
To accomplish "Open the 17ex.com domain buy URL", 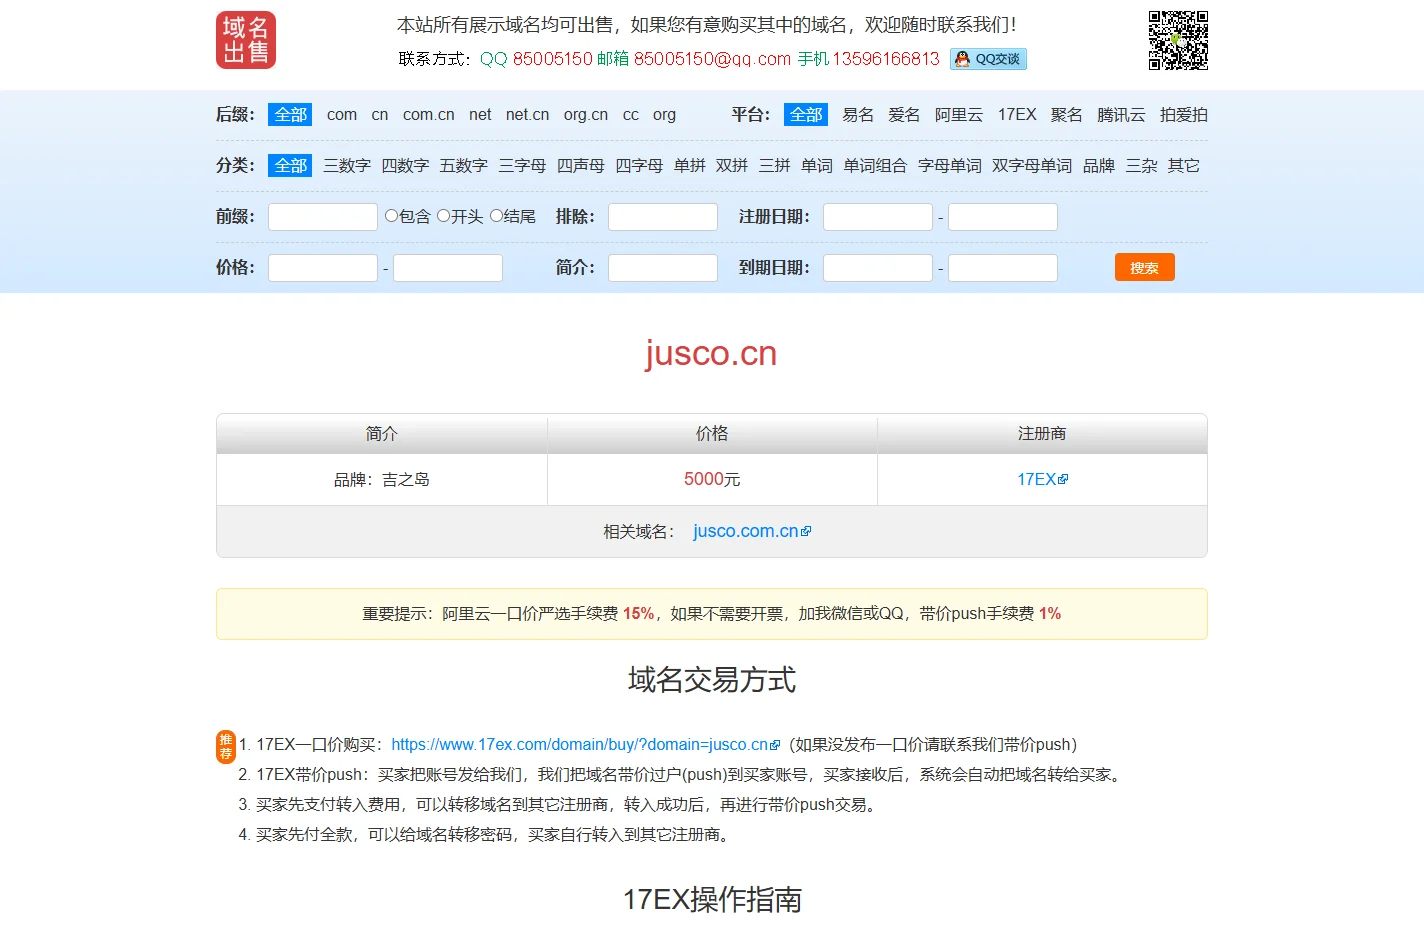I will [579, 745].
